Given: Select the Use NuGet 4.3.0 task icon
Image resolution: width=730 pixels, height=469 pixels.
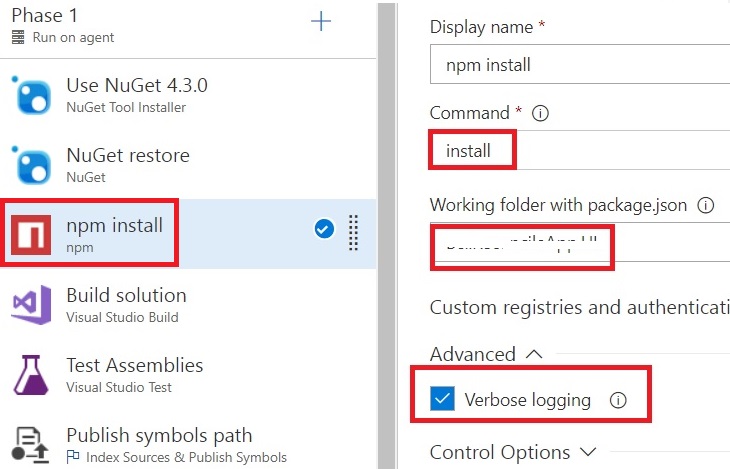Looking at the screenshot, I should click(32, 95).
